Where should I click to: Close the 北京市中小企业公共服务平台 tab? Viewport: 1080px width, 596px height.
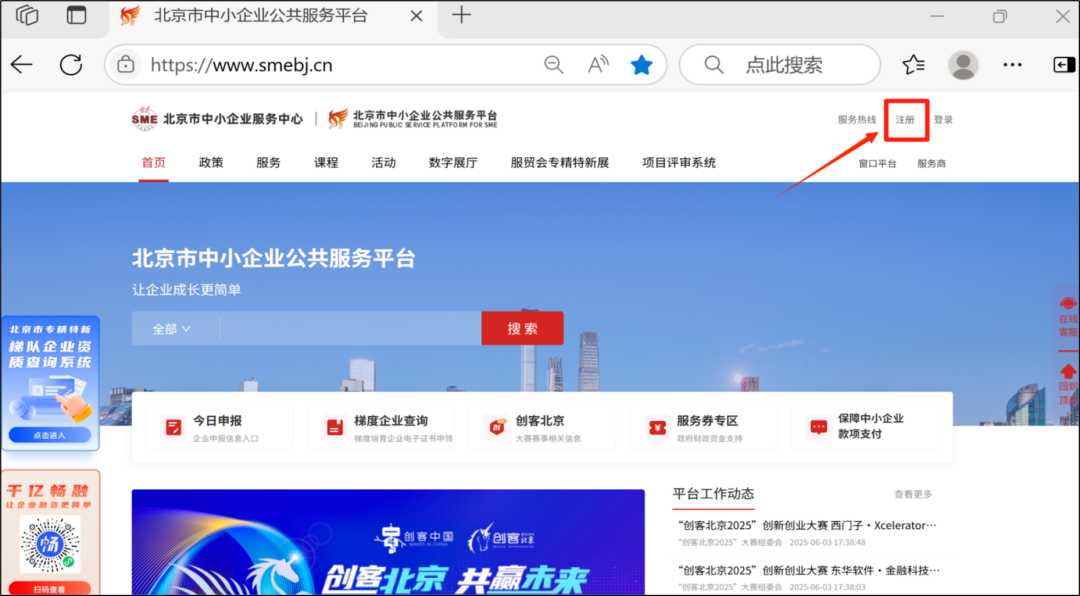[416, 16]
